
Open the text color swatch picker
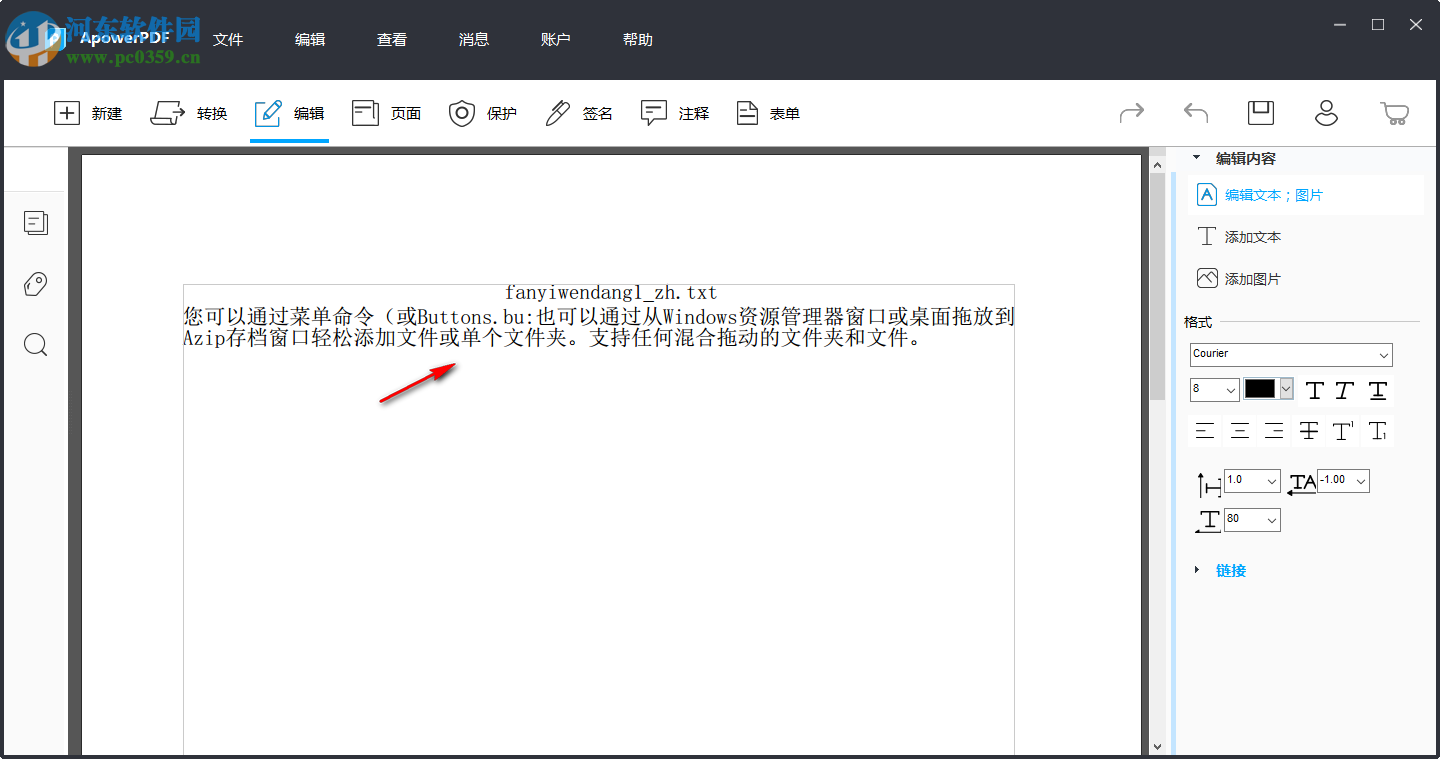[x=1262, y=389]
